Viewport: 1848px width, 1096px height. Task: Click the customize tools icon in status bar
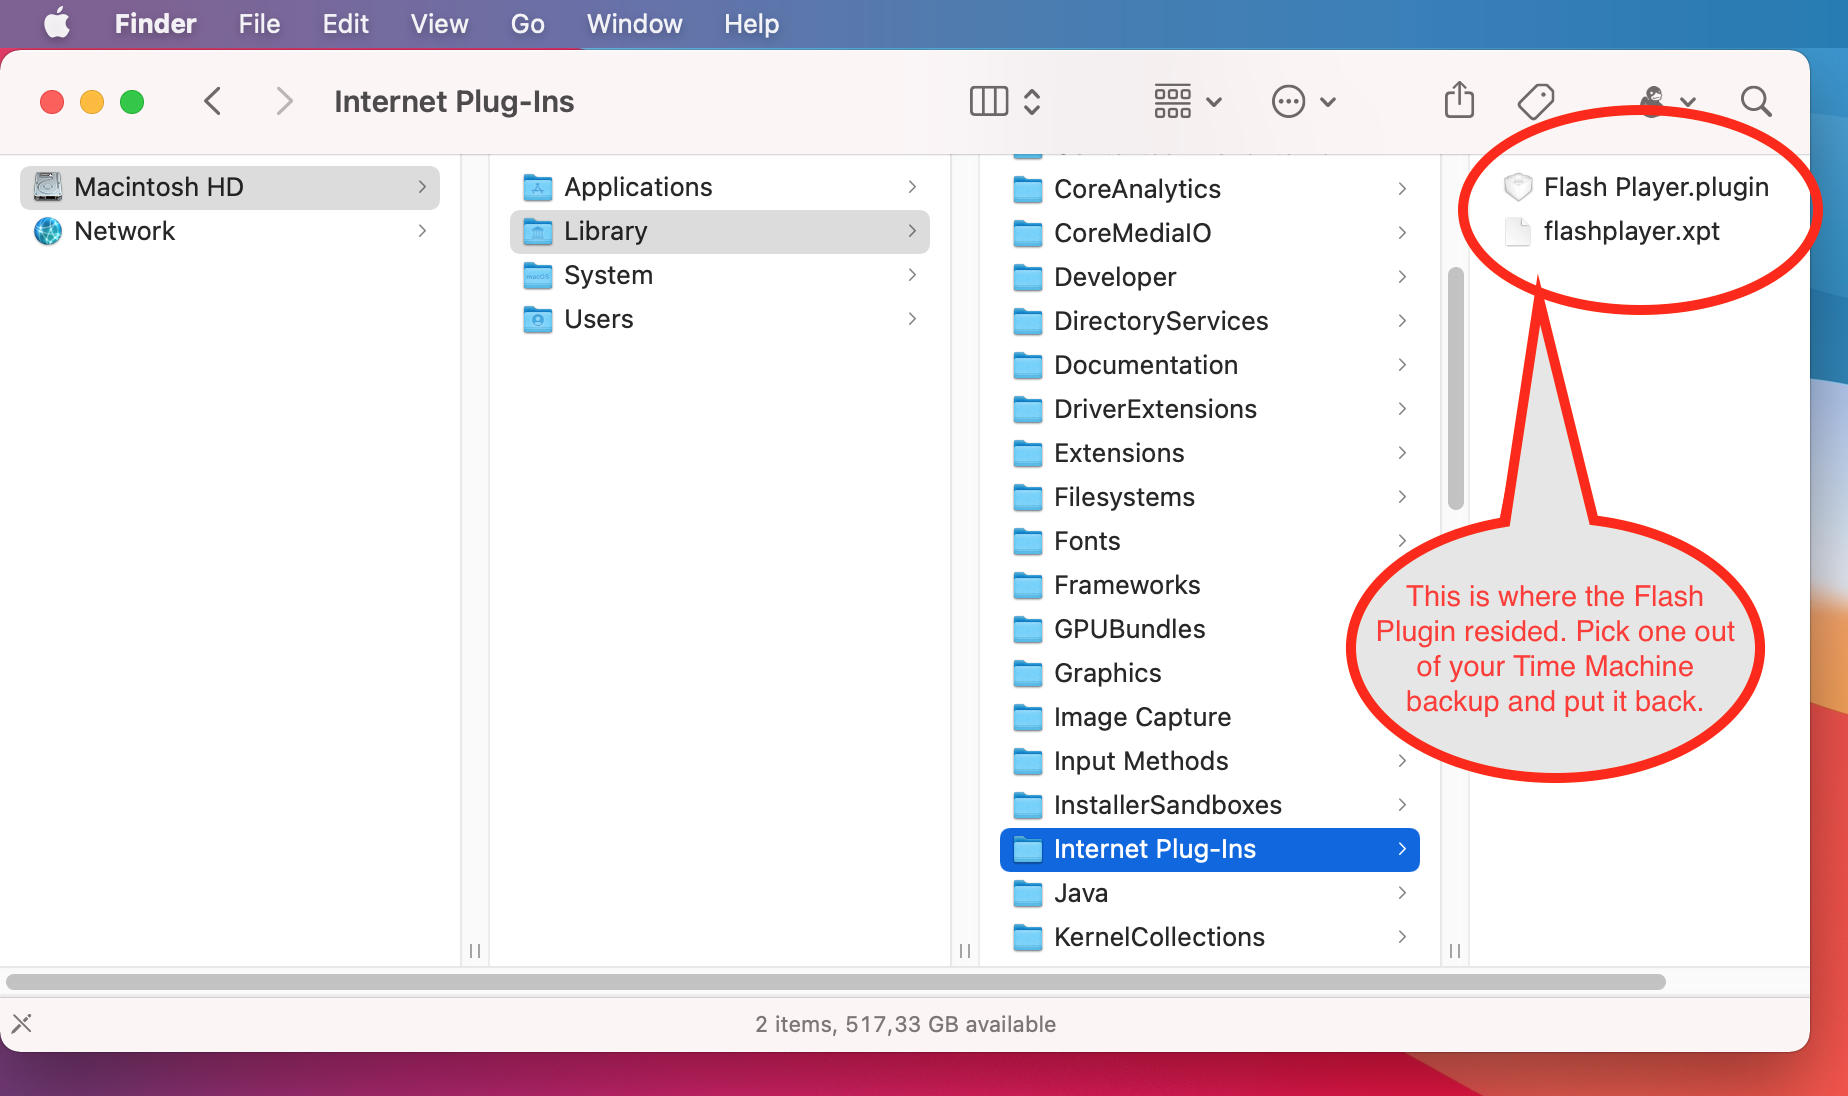pos(22,1023)
